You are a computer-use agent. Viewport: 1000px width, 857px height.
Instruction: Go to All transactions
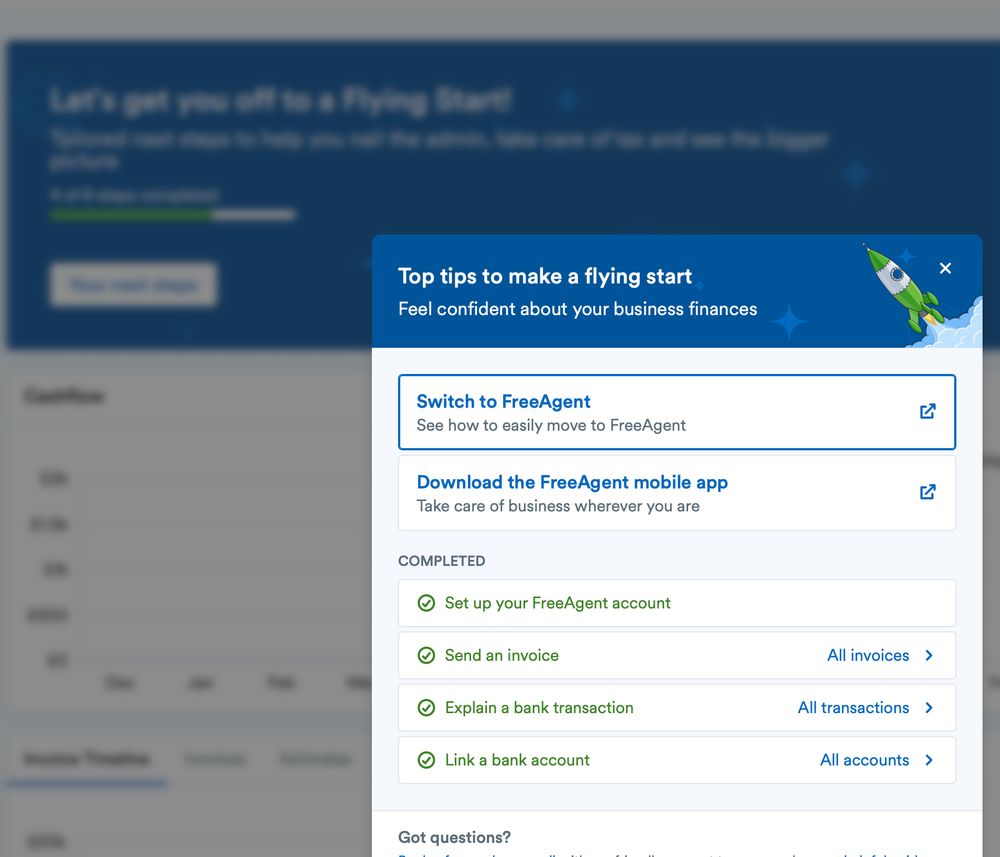pyautogui.click(x=853, y=707)
